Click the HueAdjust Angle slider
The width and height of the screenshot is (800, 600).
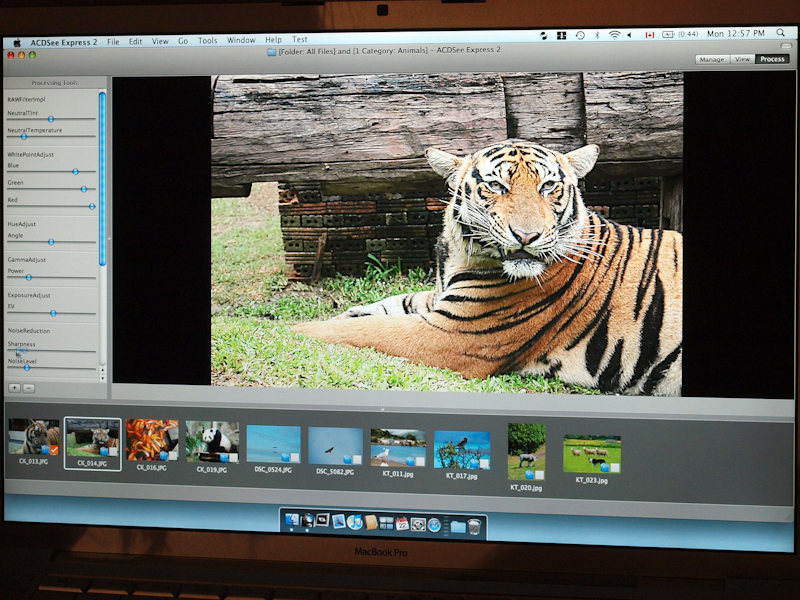click(51, 242)
